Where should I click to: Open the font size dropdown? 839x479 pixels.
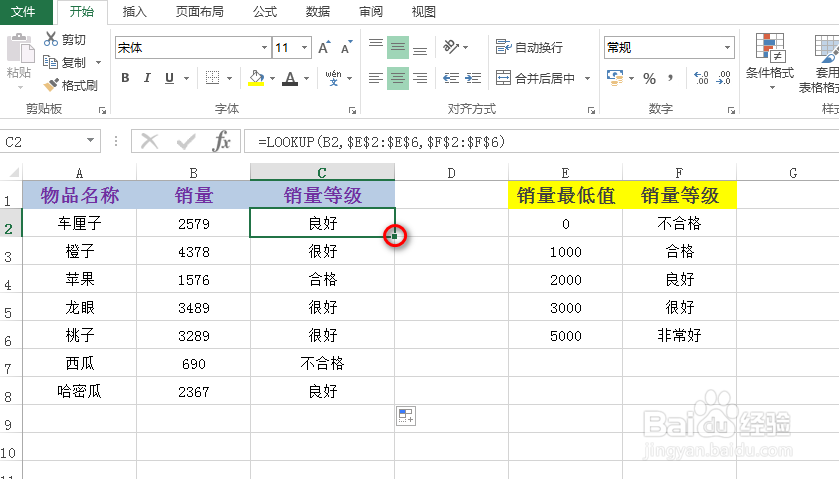[304, 48]
